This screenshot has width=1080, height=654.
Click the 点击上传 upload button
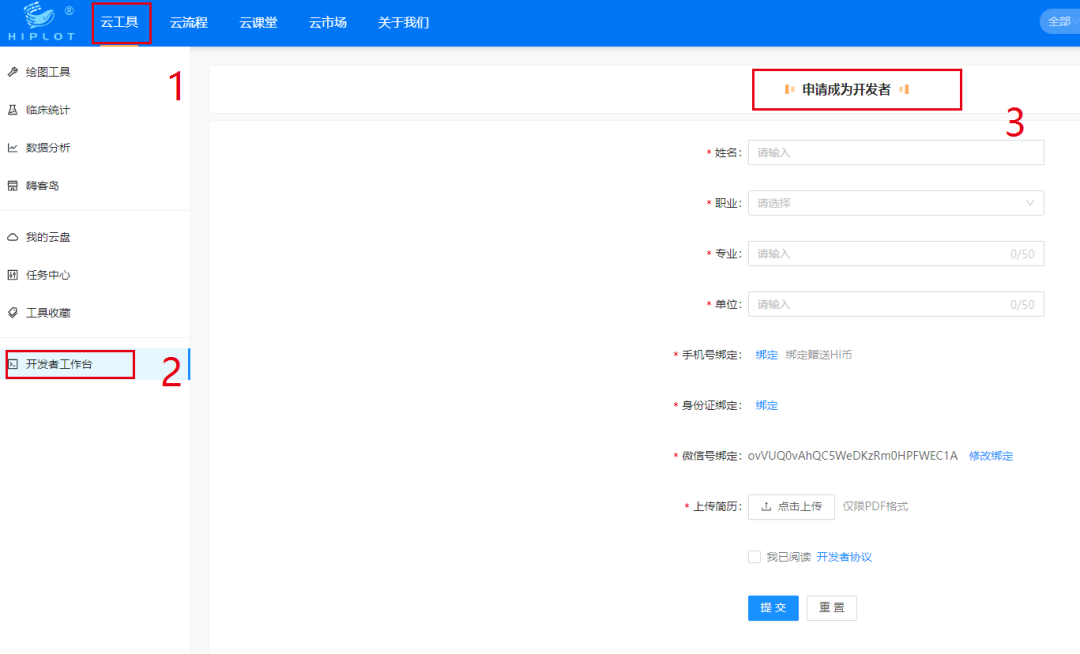click(791, 507)
